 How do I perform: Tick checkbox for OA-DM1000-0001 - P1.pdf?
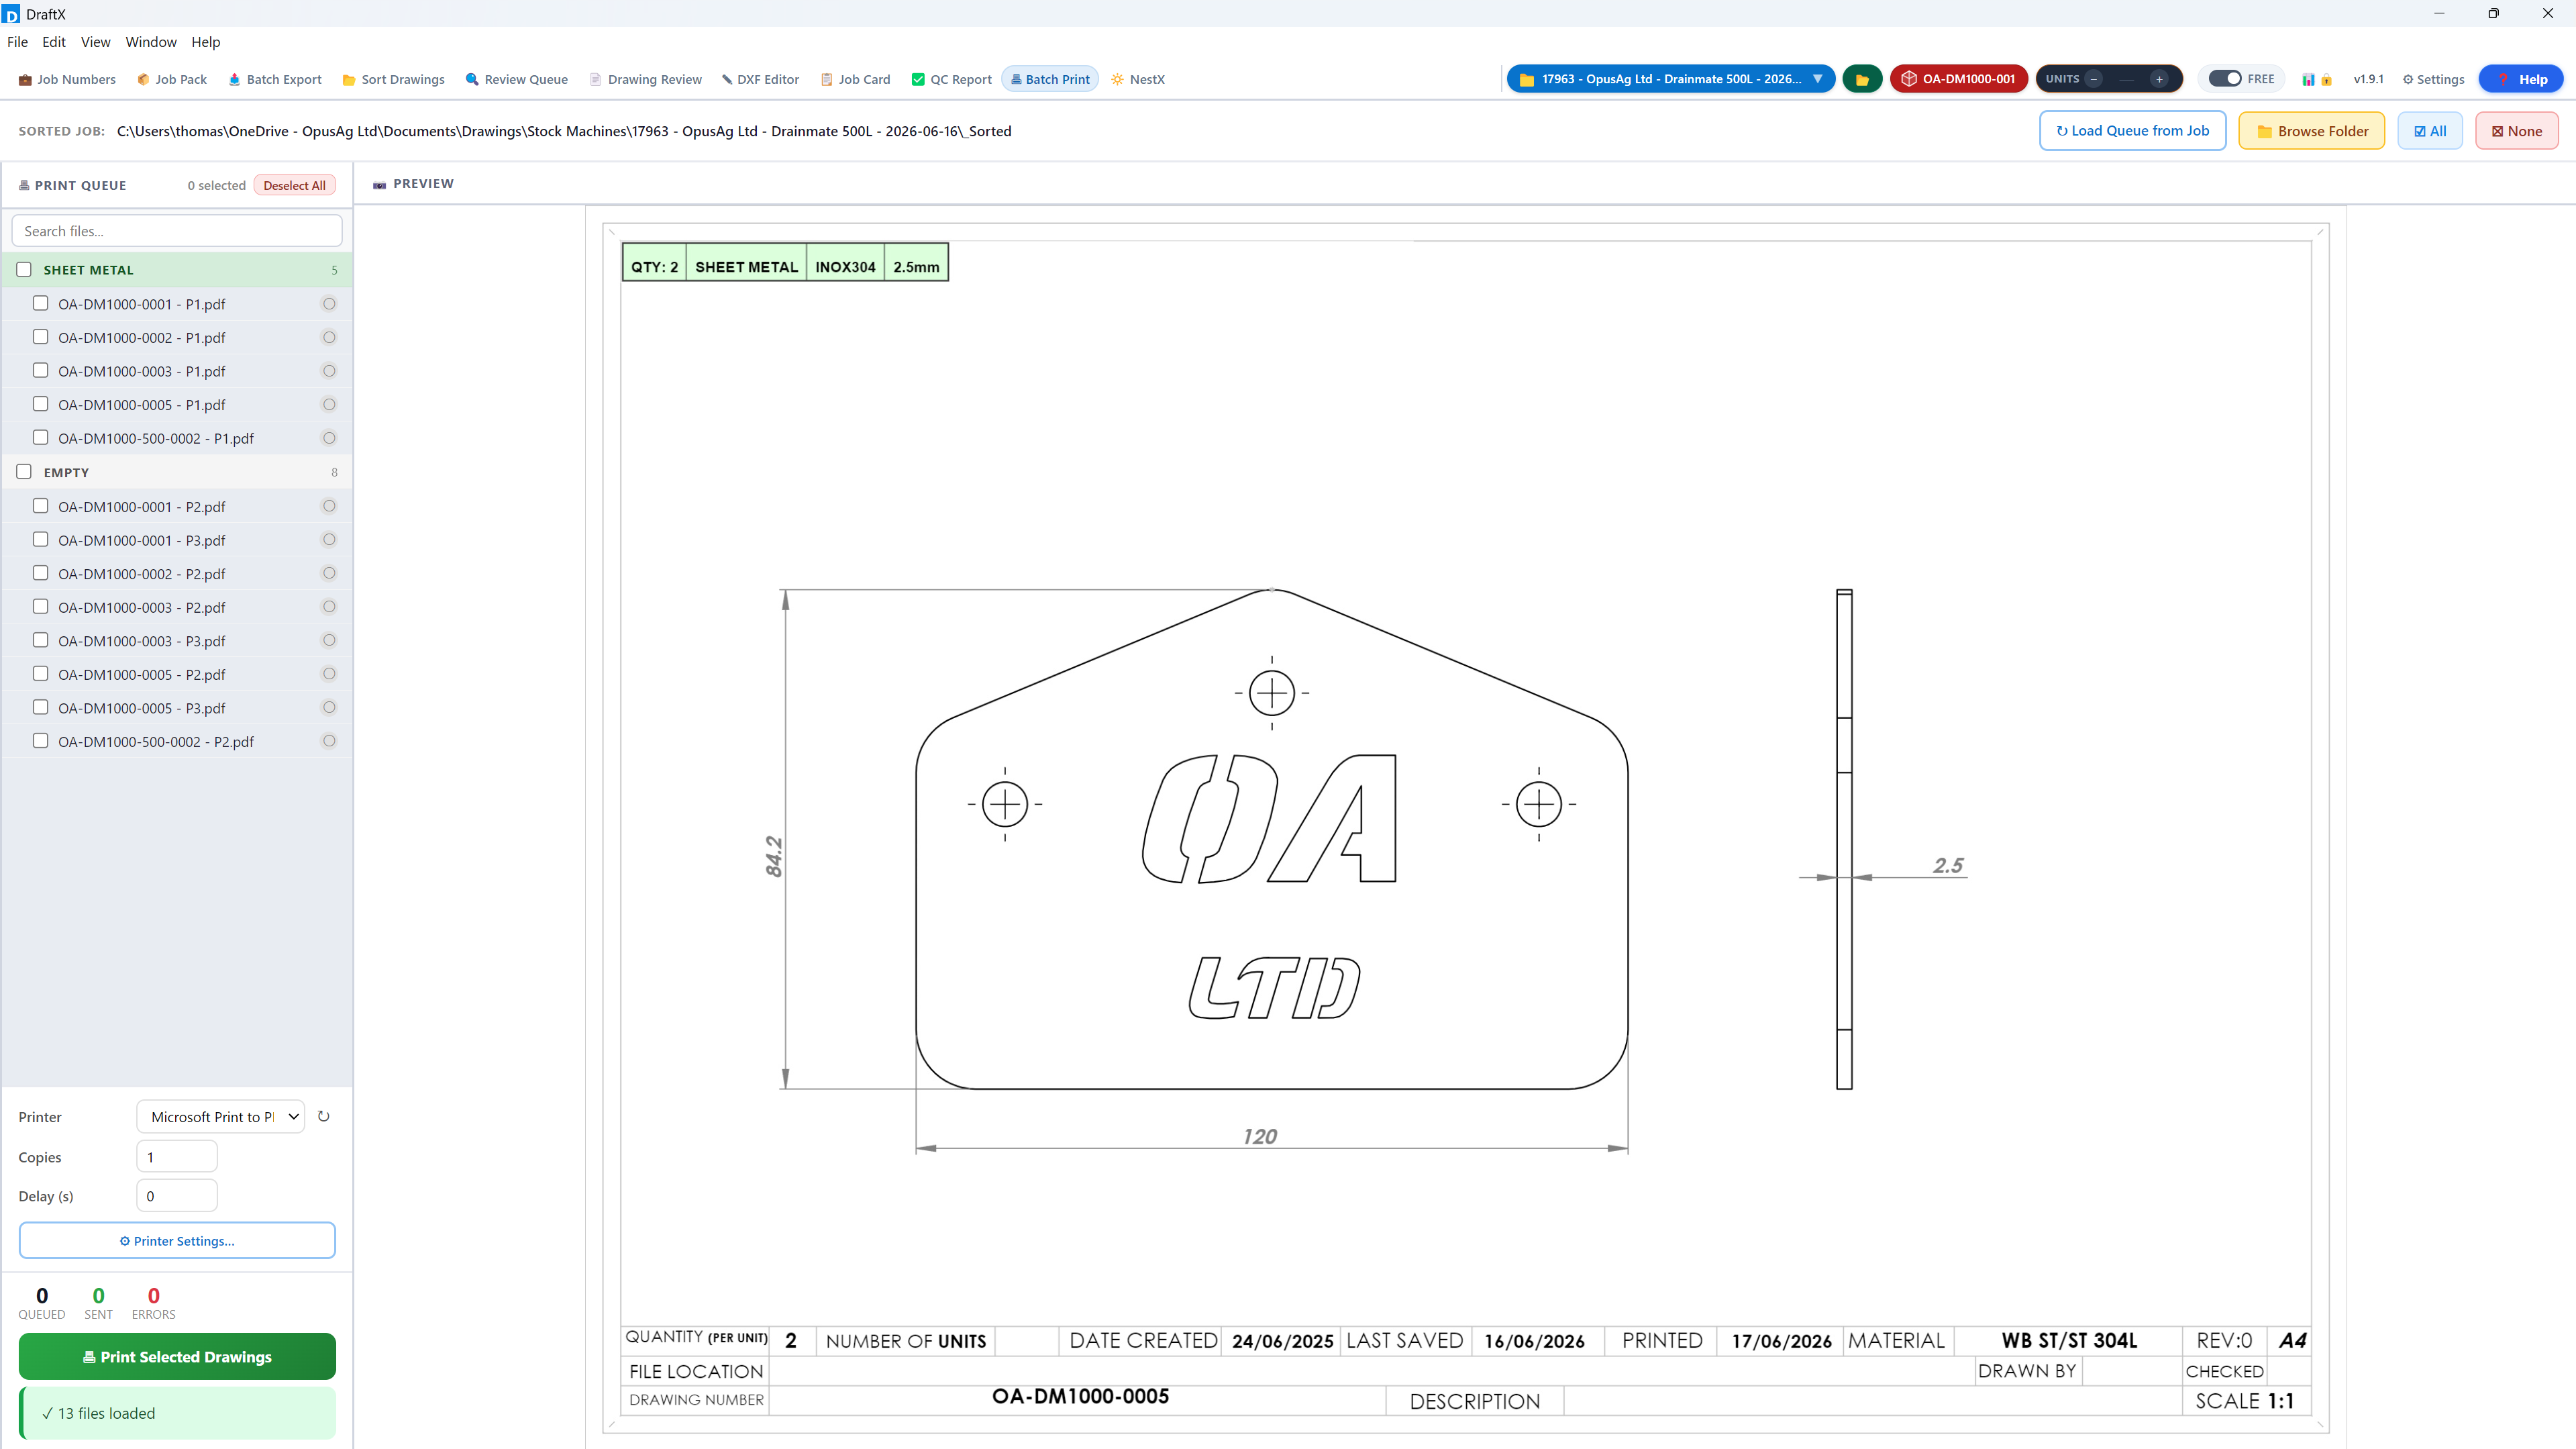pyautogui.click(x=40, y=303)
